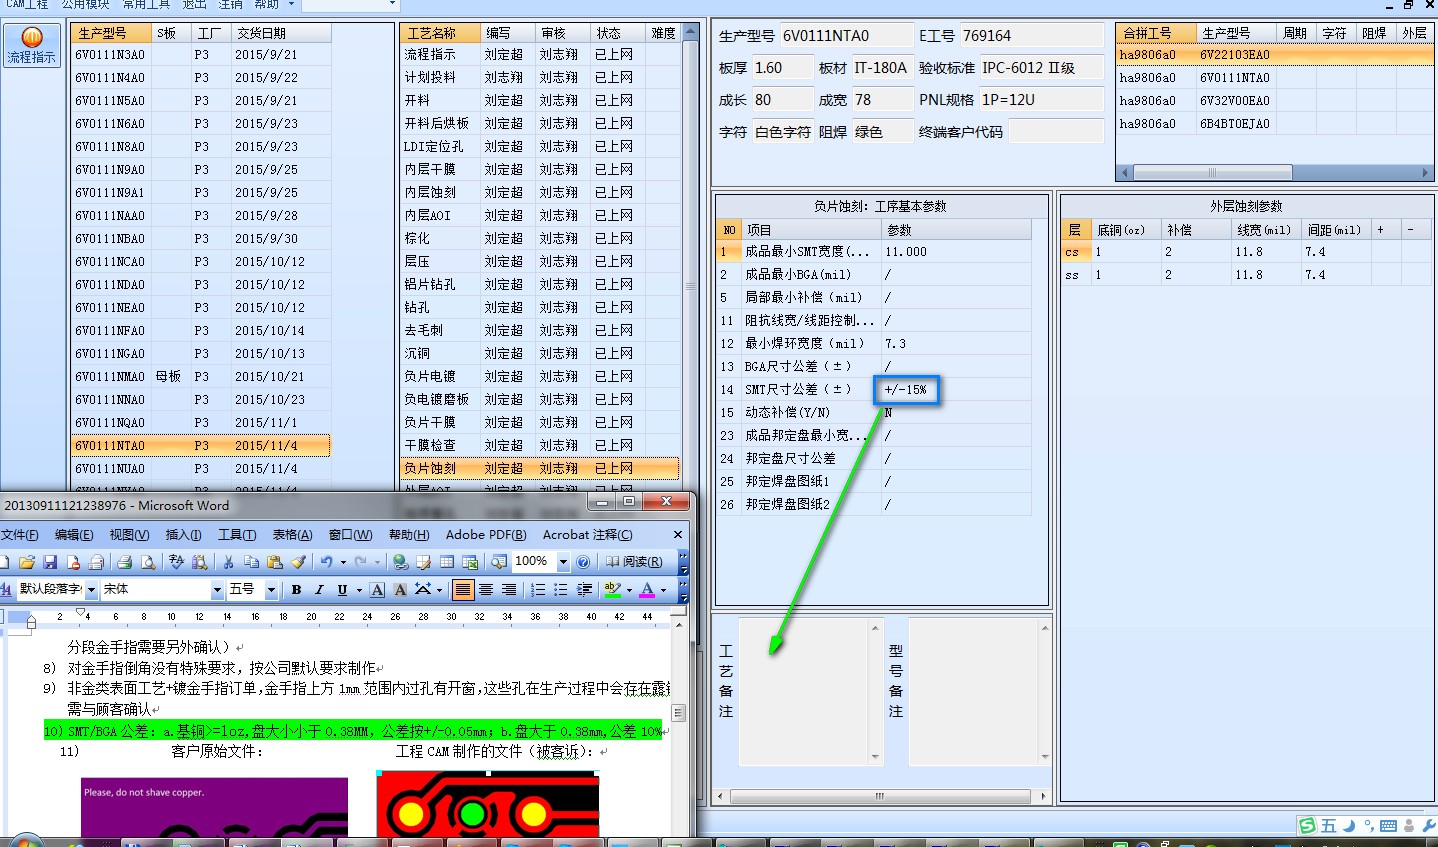Open highlight color dropdown arrow
The width and height of the screenshot is (1438, 847).
click(x=629, y=590)
